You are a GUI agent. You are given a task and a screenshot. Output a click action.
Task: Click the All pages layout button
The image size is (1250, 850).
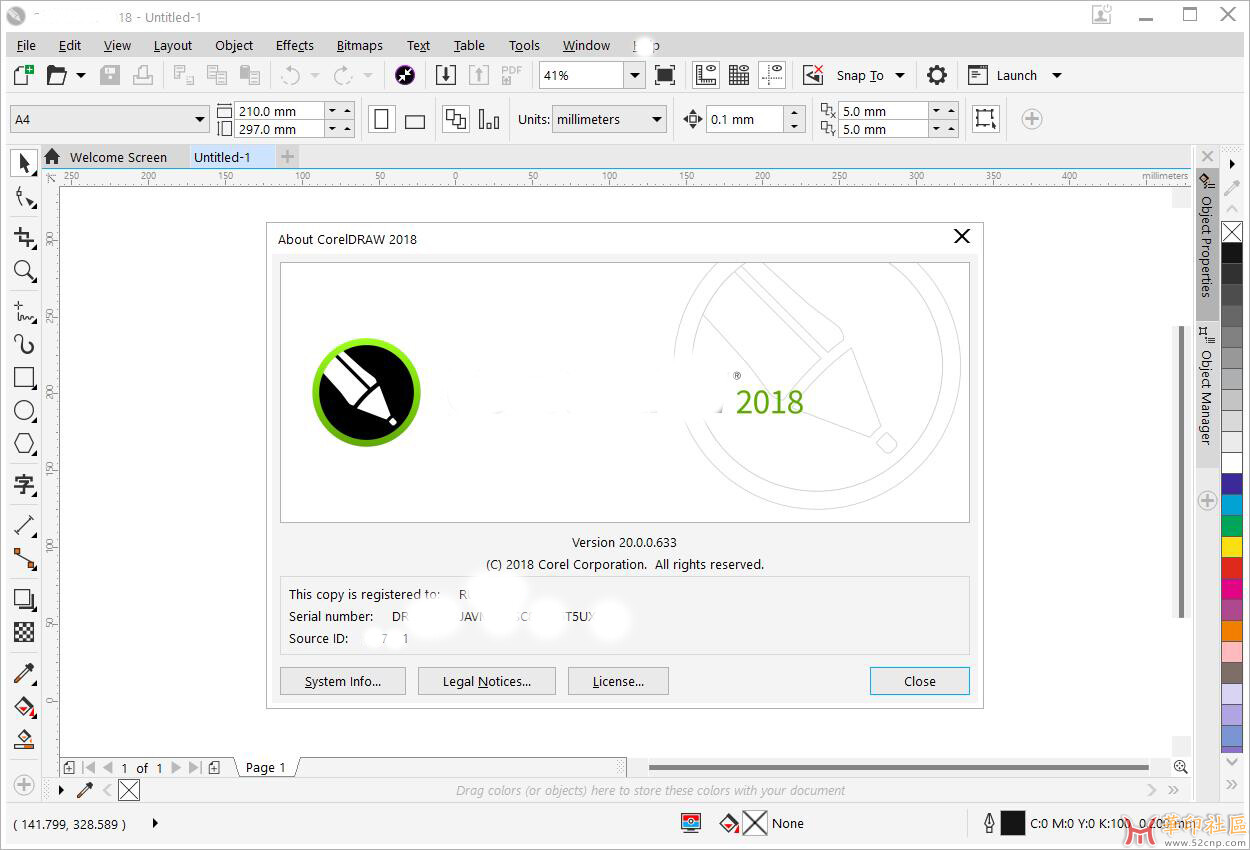click(x=456, y=119)
